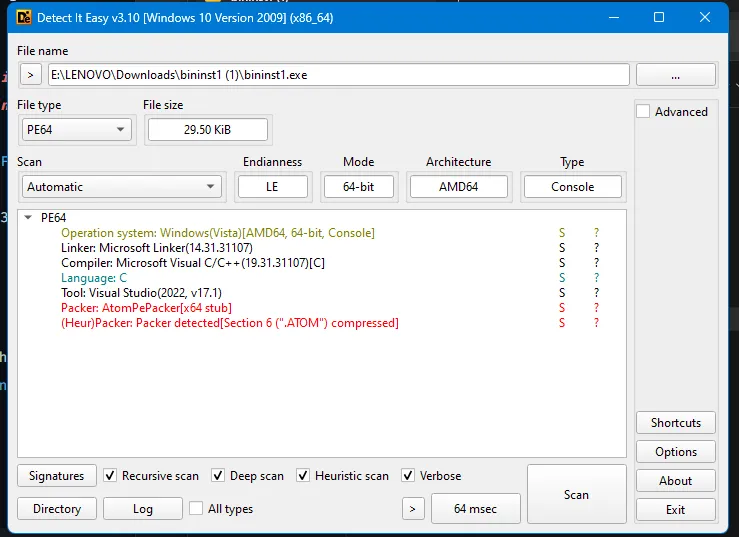Open the ? info for (Heur)Packer row
The width and height of the screenshot is (739, 537).
pyautogui.click(x=596, y=323)
